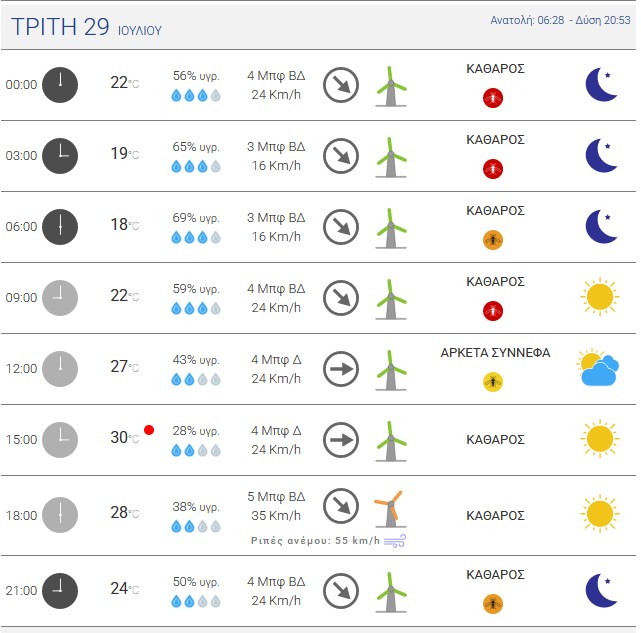Click the 18°C temperature at 06:00
641x633 pixels.
click(x=125, y=224)
